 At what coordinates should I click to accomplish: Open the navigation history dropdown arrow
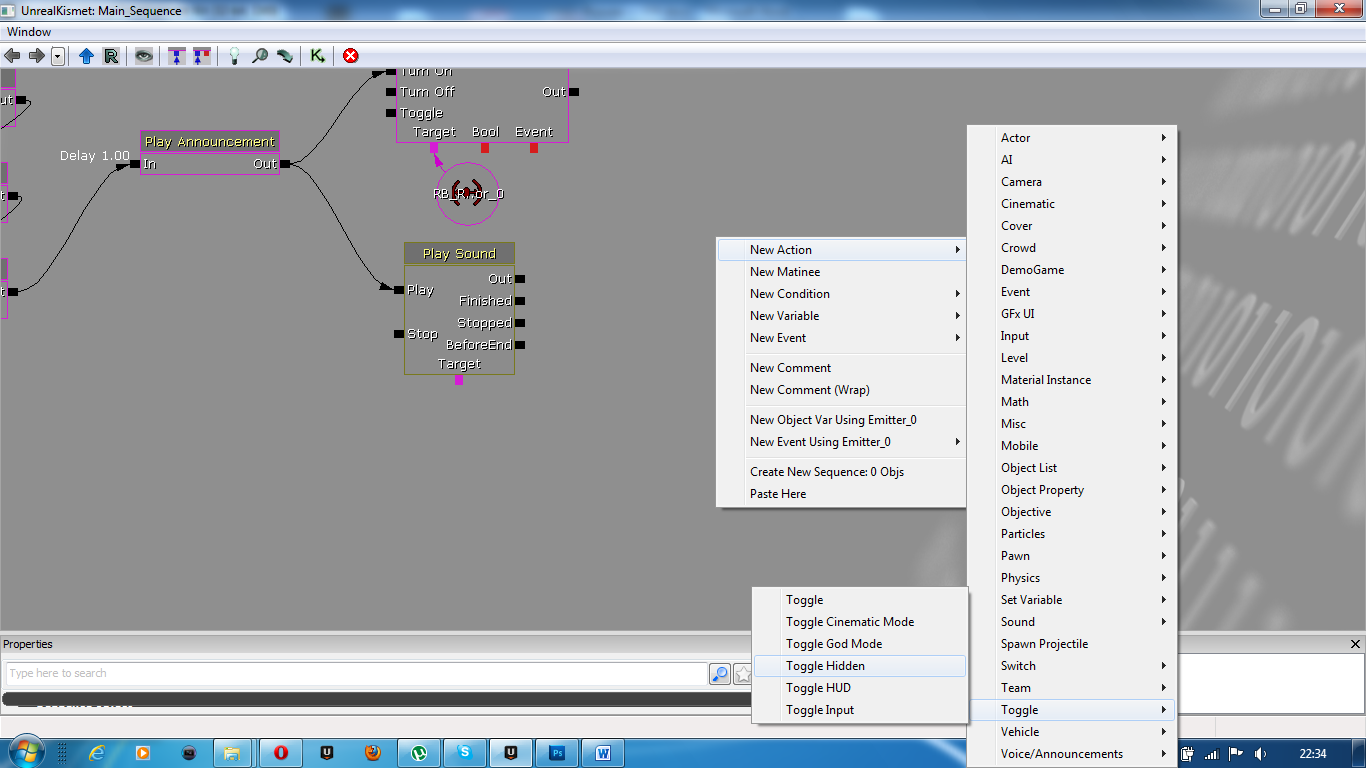(x=58, y=56)
